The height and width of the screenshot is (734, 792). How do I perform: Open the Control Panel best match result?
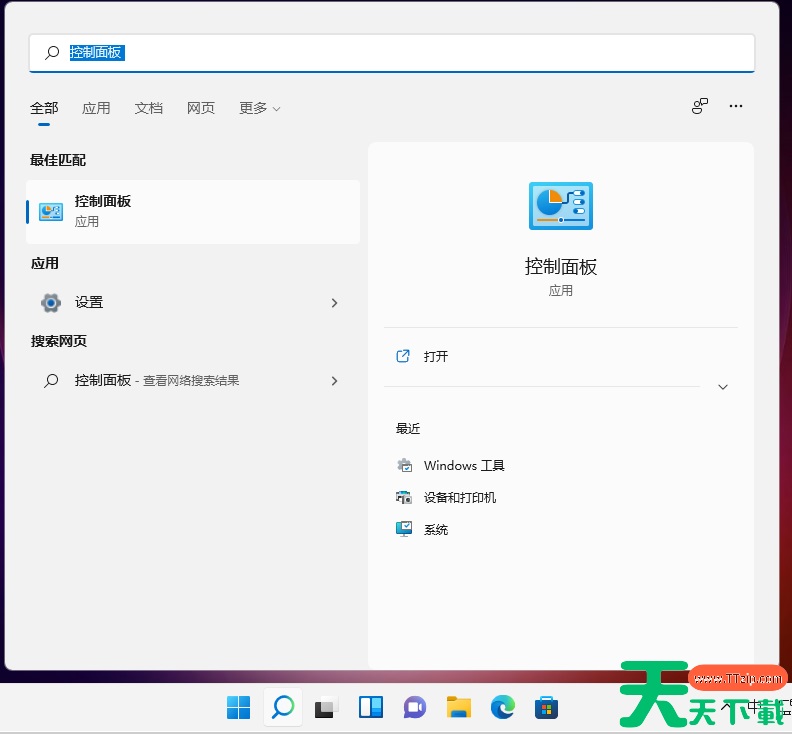192,211
